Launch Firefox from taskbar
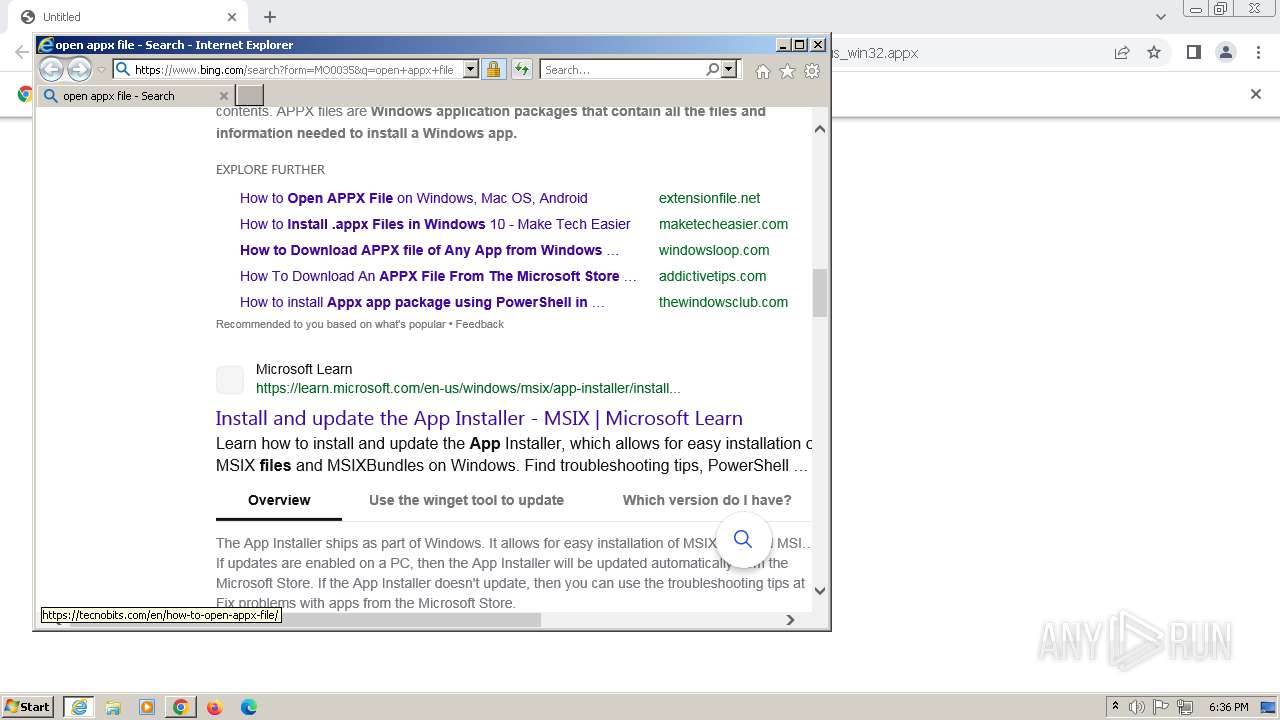This screenshot has width=1280, height=720. [214, 707]
